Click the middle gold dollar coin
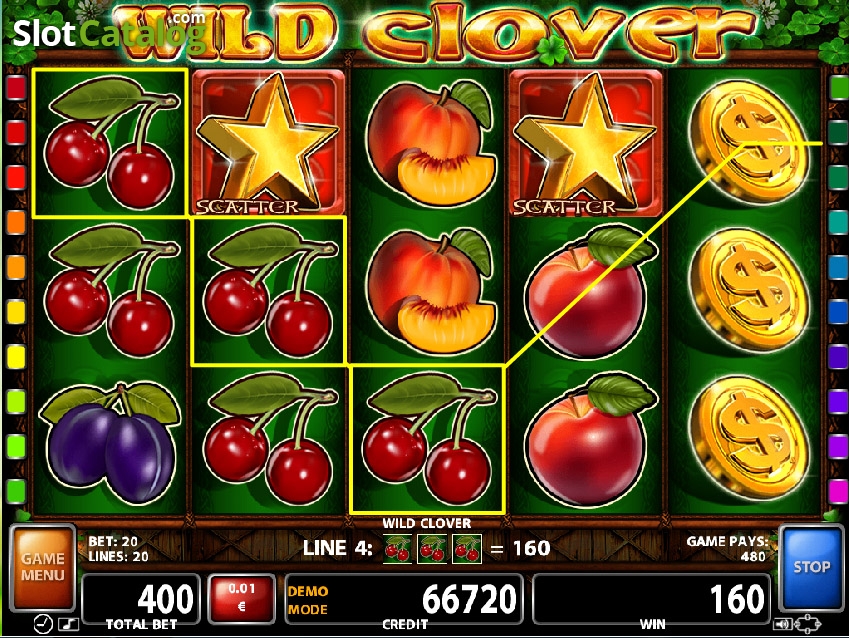This screenshot has height=638, width=849. [x=749, y=290]
